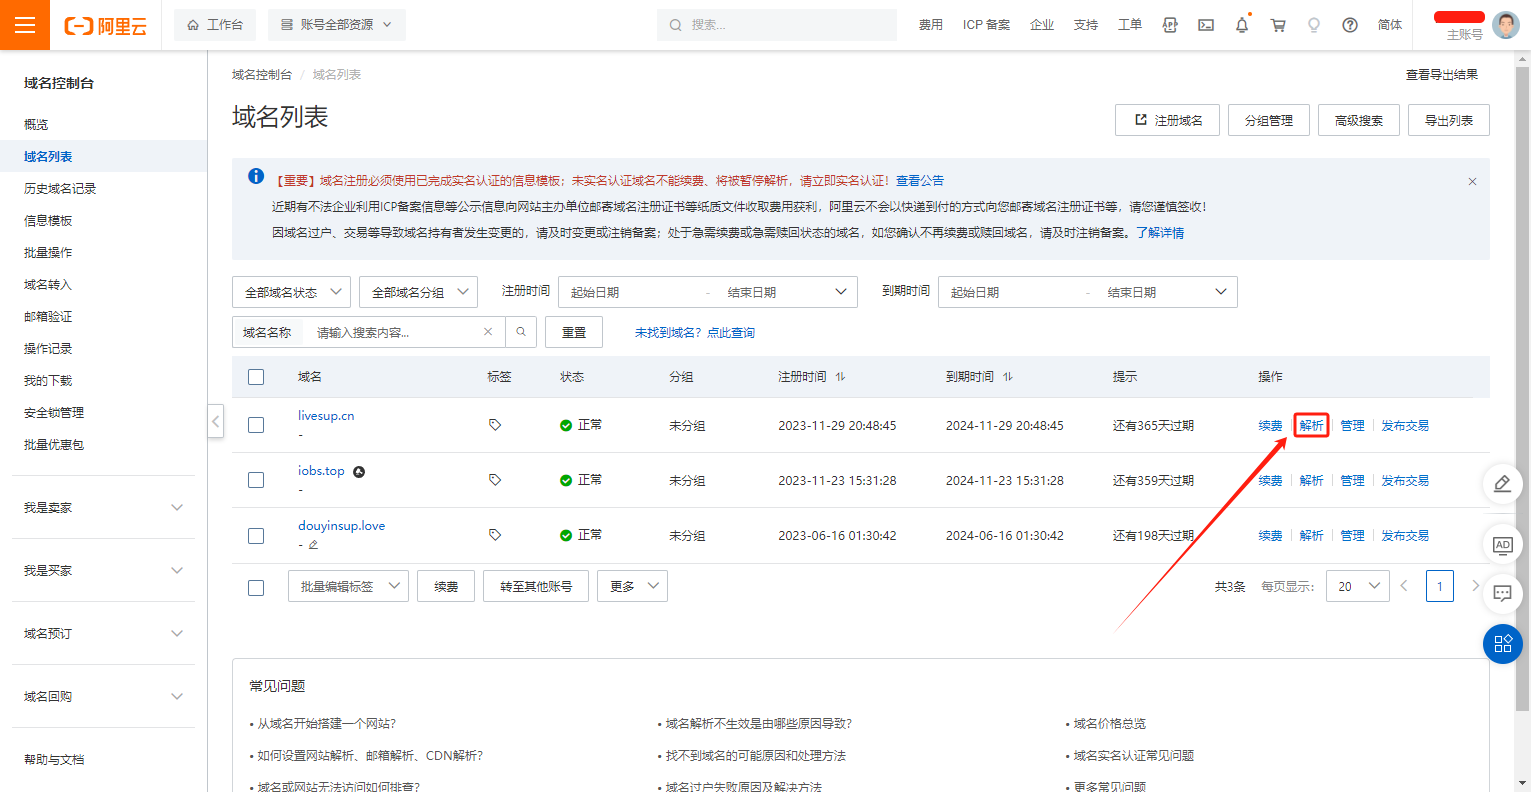This screenshot has width=1531, height=792.
Task: Go to previous page arrow
Action: click(x=1404, y=586)
